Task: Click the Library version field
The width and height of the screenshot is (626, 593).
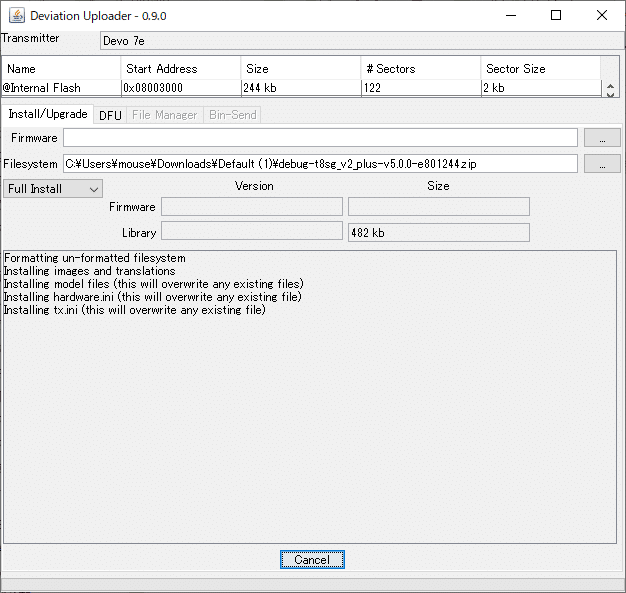Action: tap(252, 232)
